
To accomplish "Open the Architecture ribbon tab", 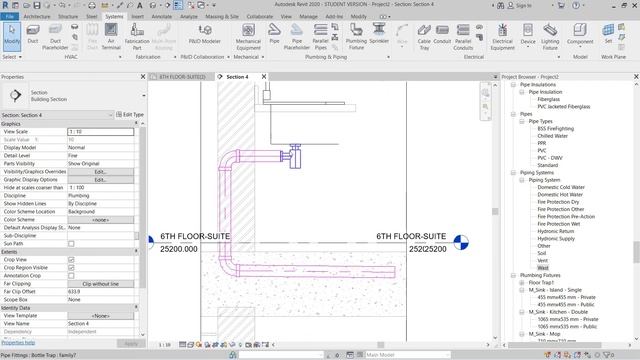I will 37,16.
